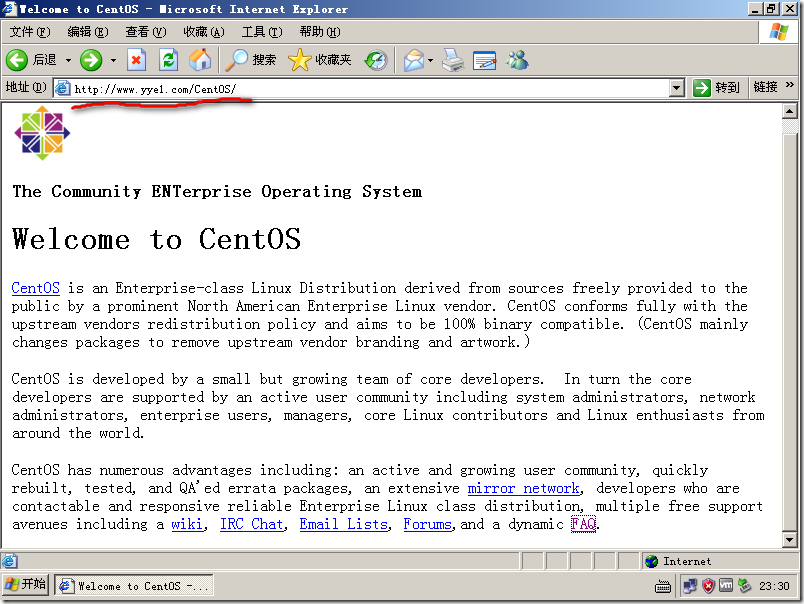Click the status bar page icon
This screenshot has width=804, height=604.
9,561
